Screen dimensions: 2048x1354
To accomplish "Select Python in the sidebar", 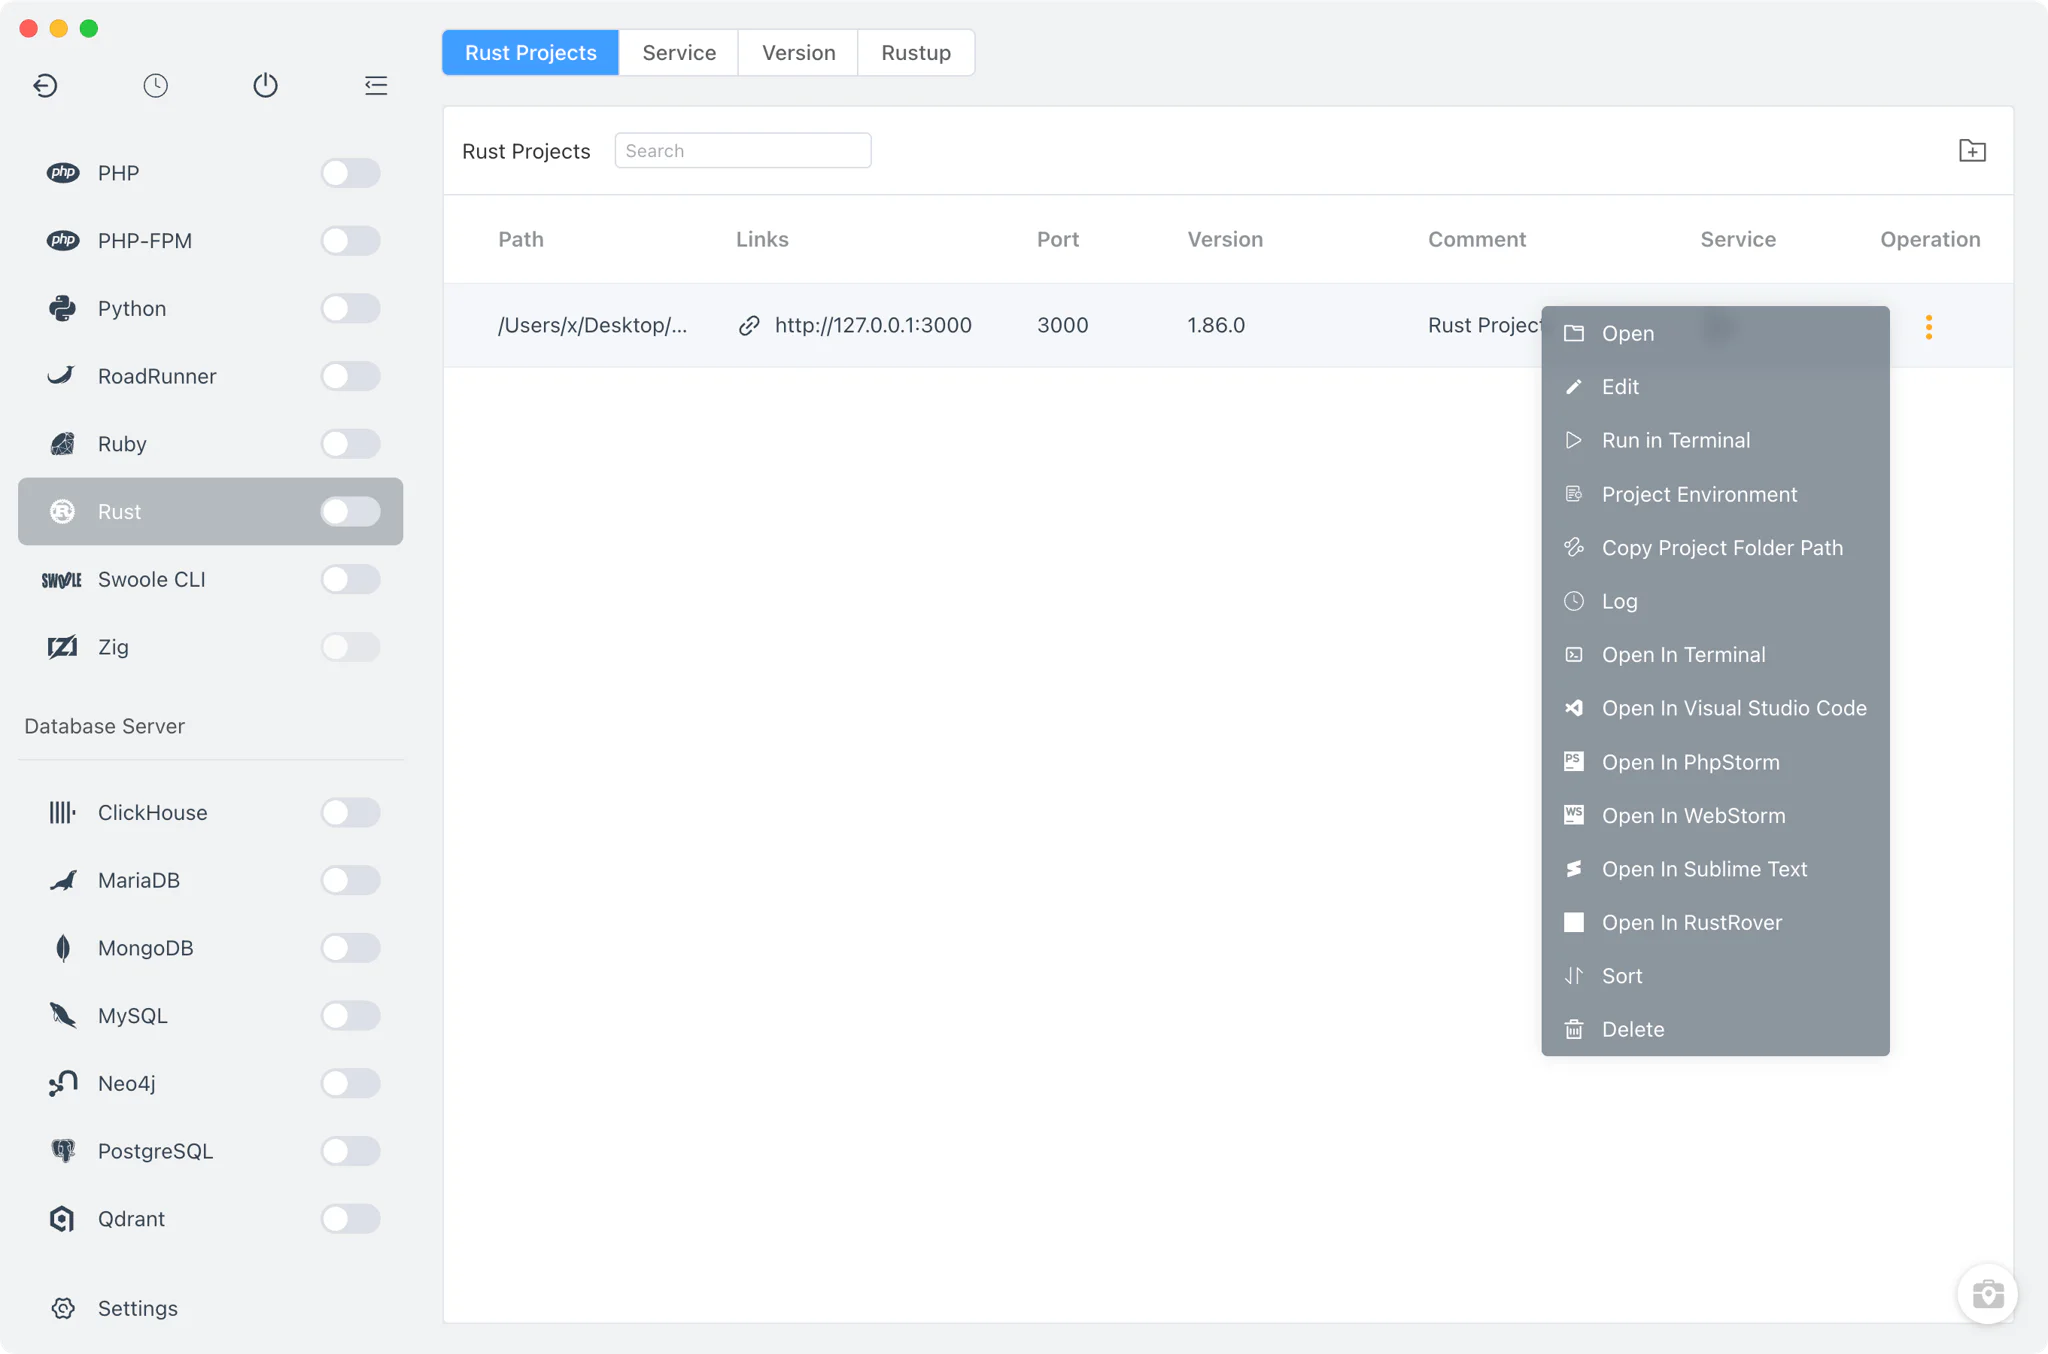I will (210, 308).
